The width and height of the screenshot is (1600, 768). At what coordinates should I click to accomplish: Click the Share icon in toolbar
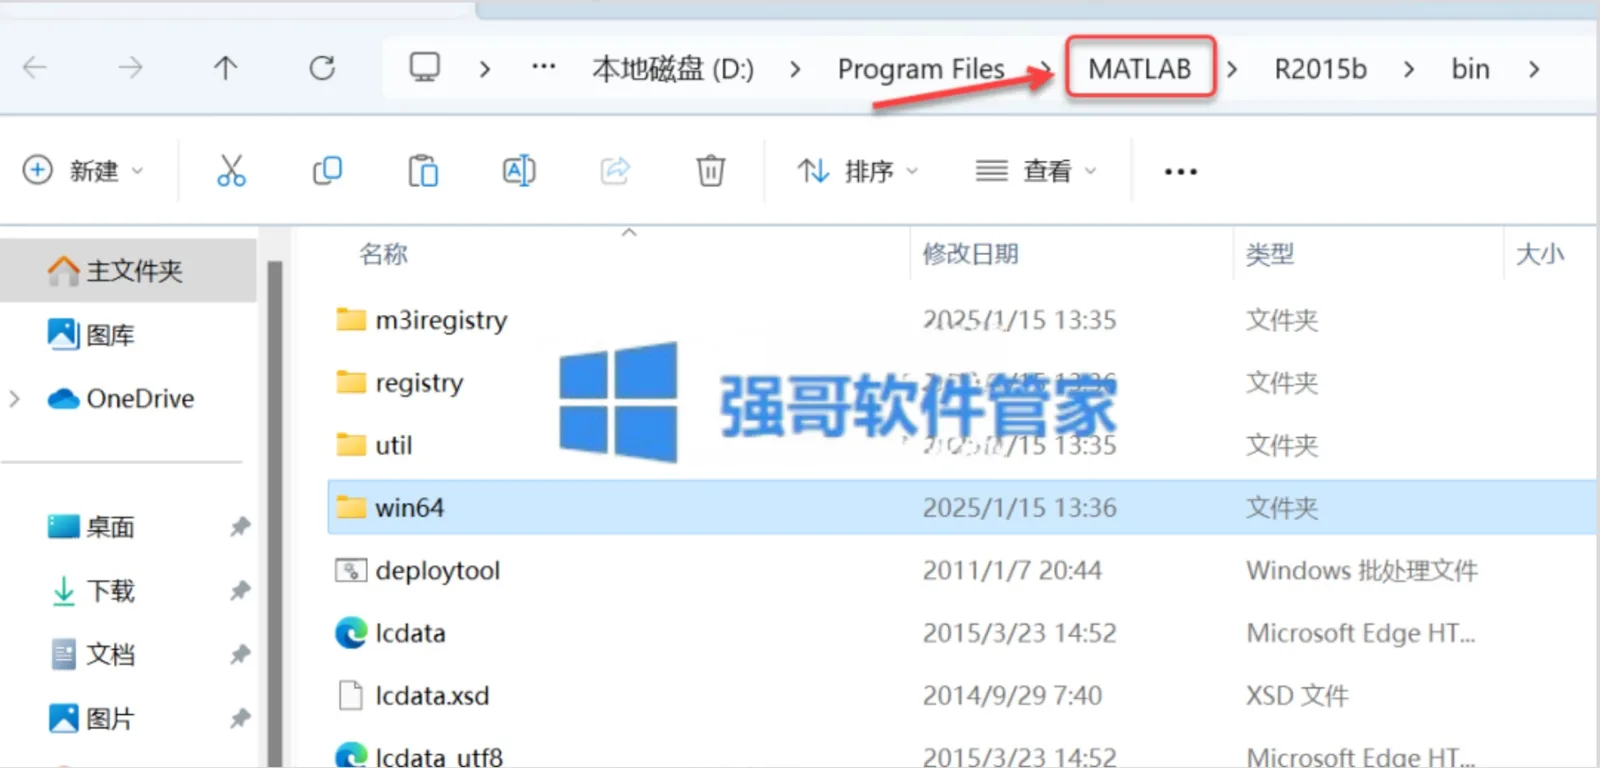point(615,171)
